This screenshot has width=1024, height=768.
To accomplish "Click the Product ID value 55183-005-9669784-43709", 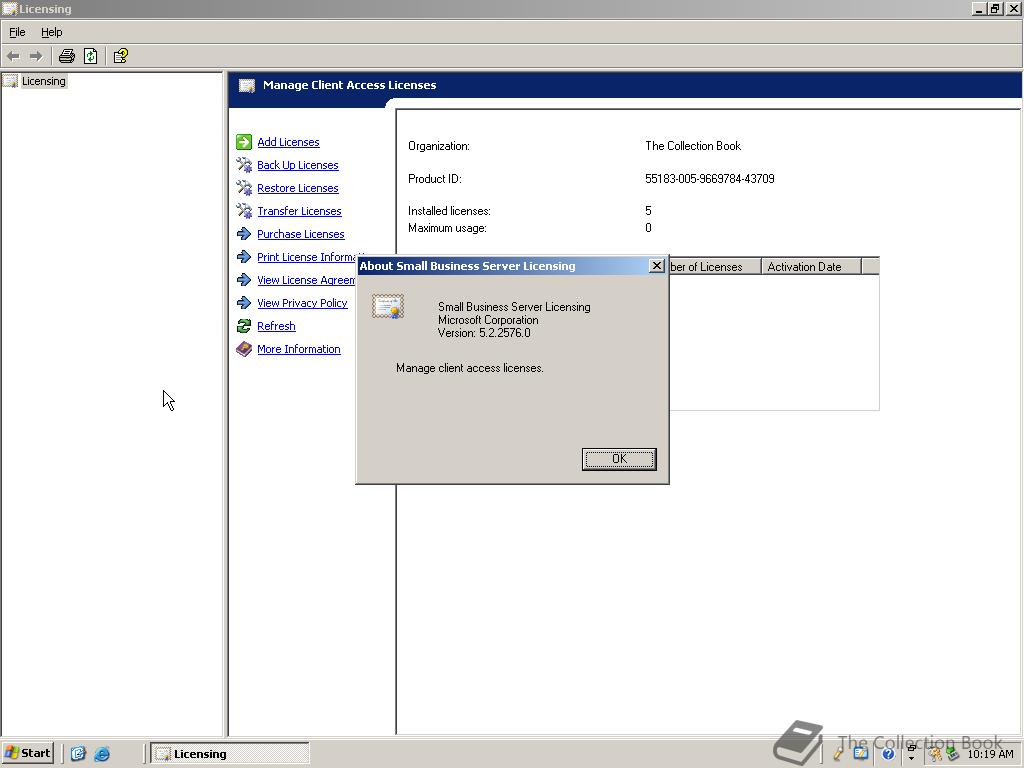I will click(709, 178).
